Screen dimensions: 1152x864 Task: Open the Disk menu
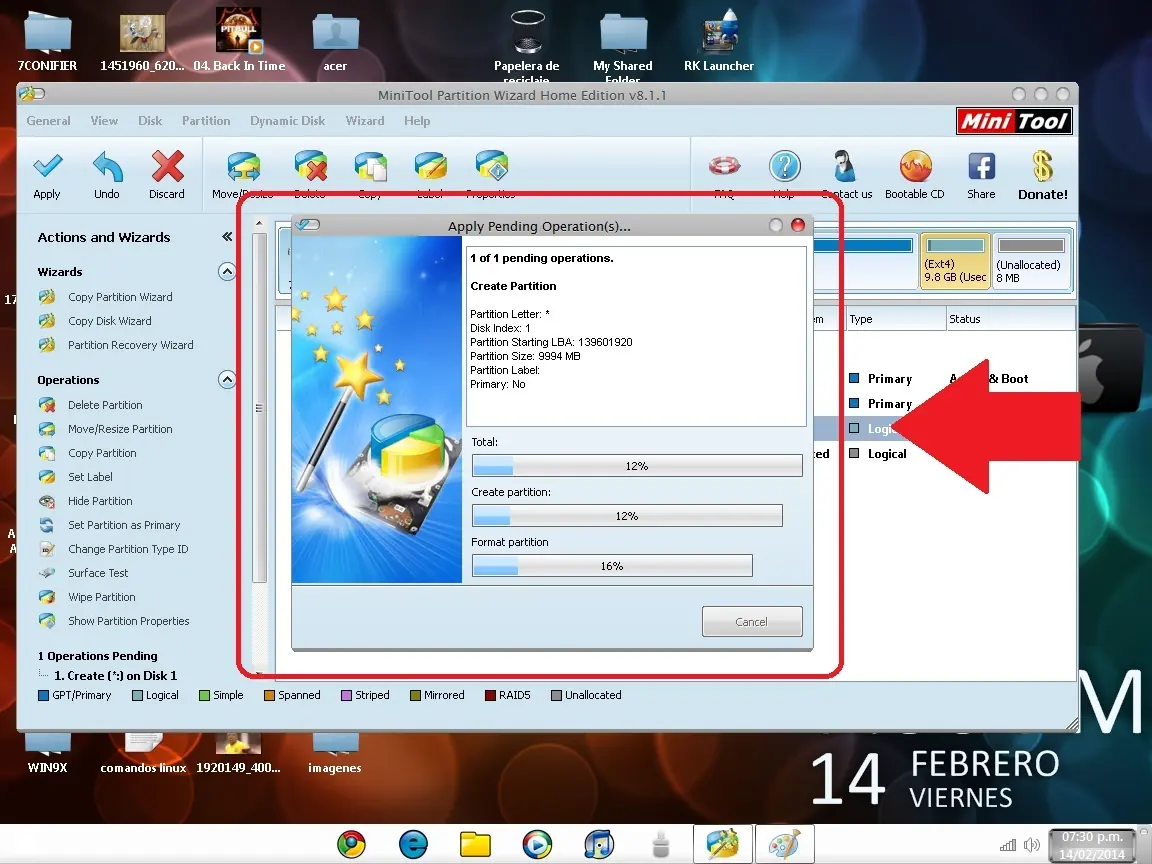tap(150, 120)
